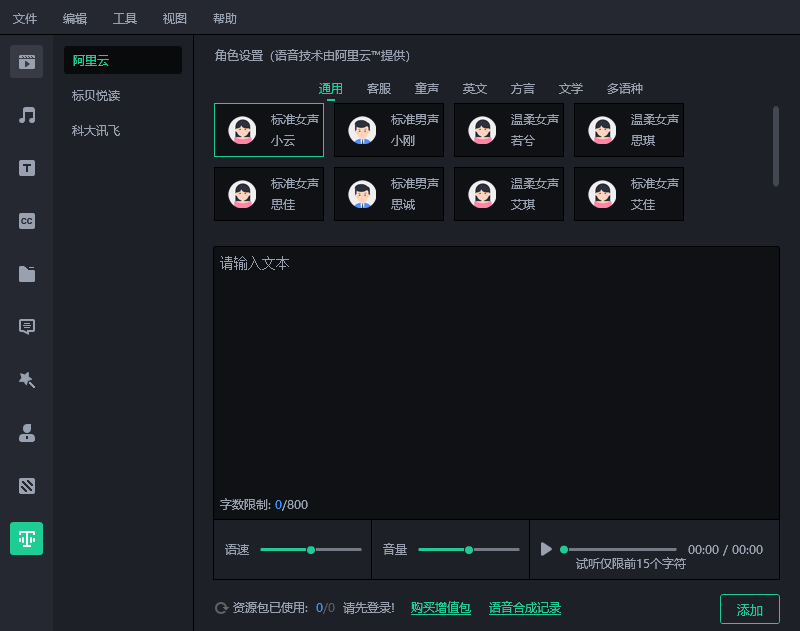
Task: Click the 语速 speed slider handle
Action: tap(311, 550)
